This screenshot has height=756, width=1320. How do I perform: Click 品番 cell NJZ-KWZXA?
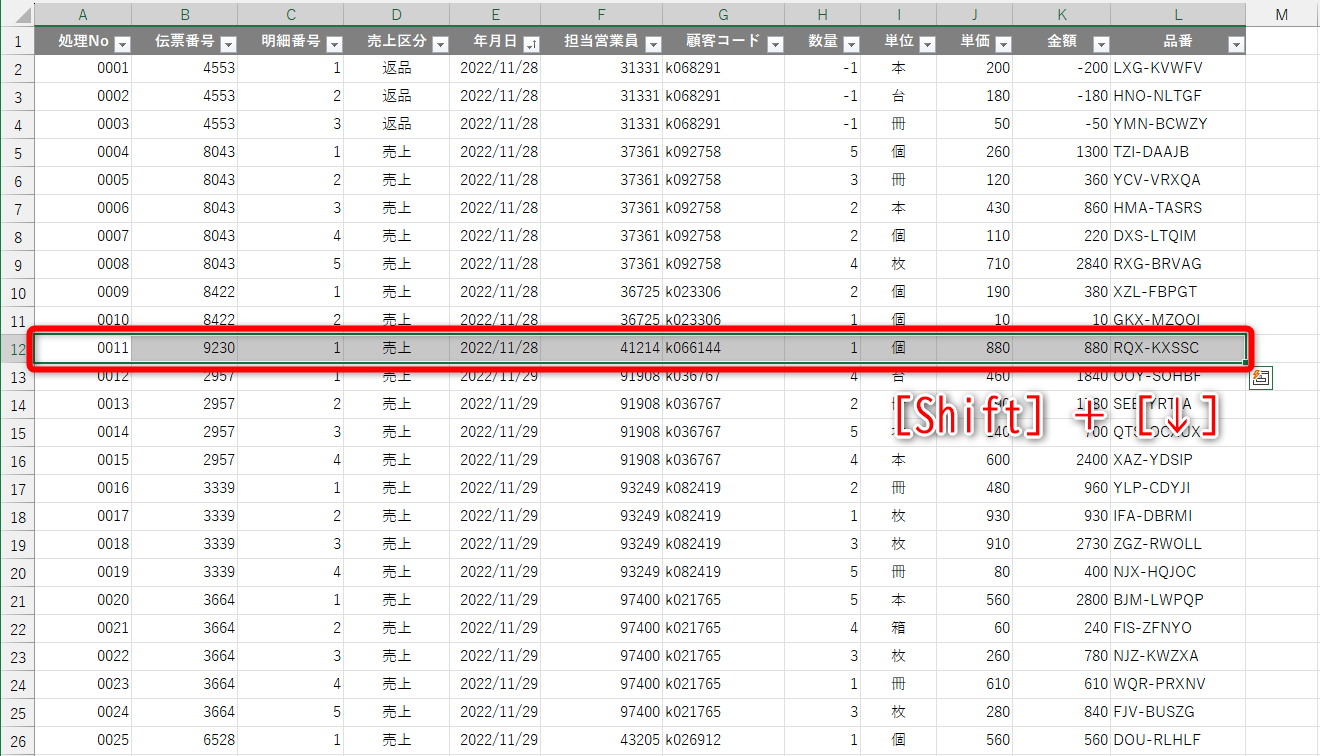tap(1179, 656)
